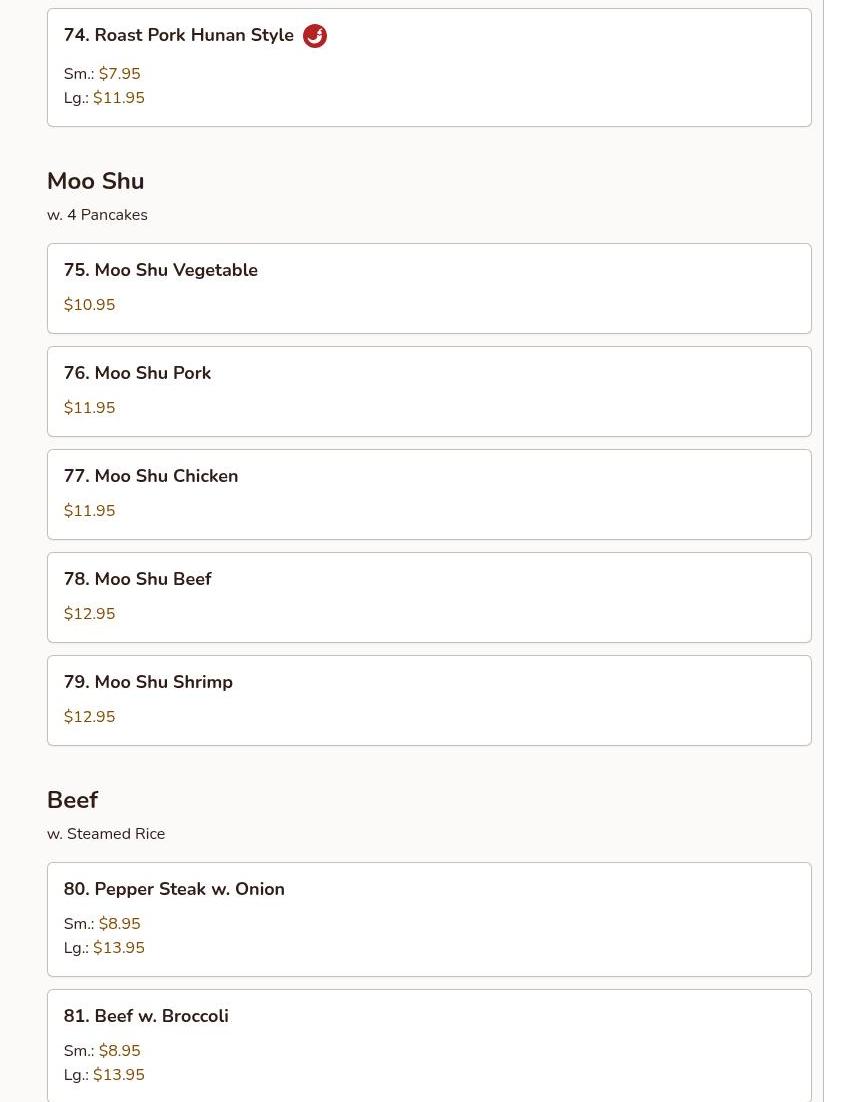
Task: Open 79. Moo Shu Shrimp card
Action: [429, 701]
